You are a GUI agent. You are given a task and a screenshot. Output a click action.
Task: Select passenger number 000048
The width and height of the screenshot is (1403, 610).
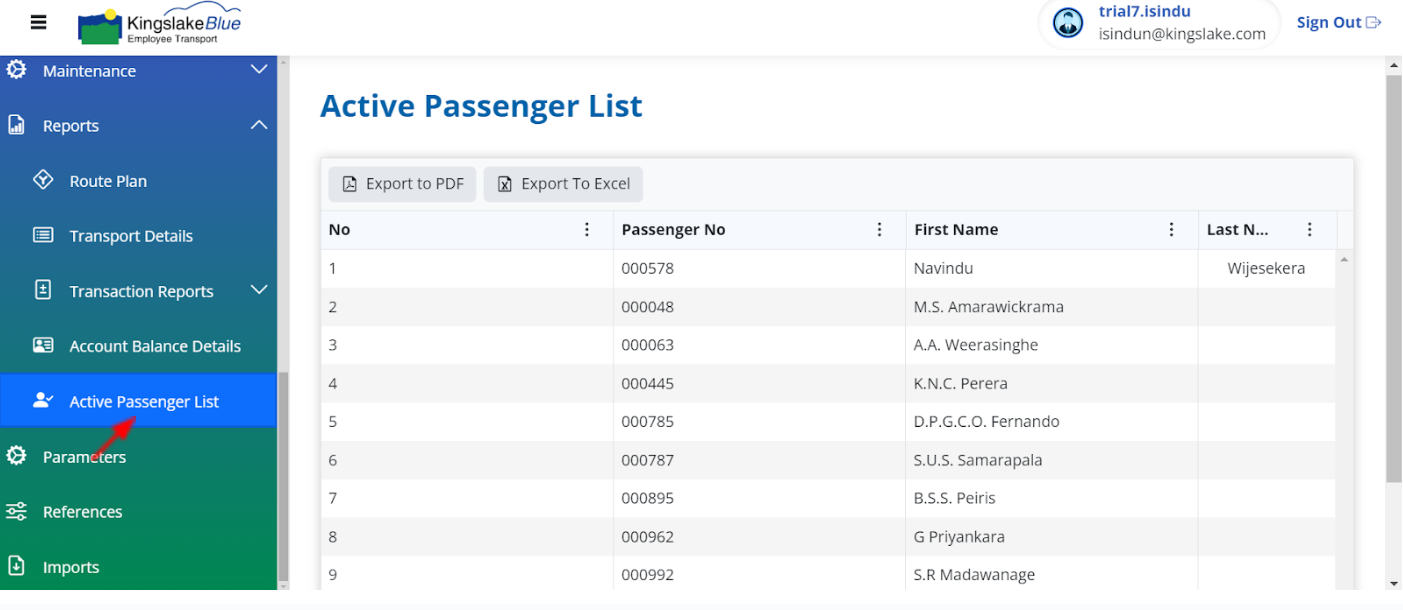click(648, 307)
